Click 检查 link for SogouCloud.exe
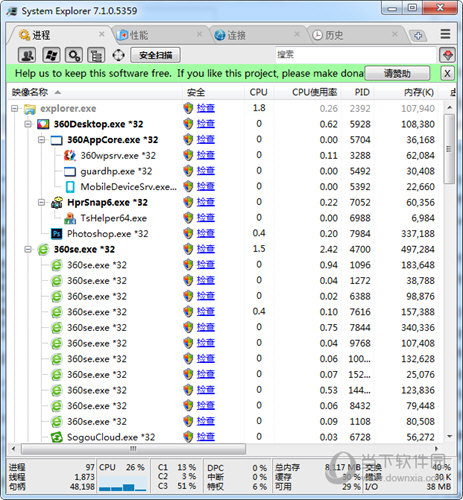463x500 pixels. [206, 436]
